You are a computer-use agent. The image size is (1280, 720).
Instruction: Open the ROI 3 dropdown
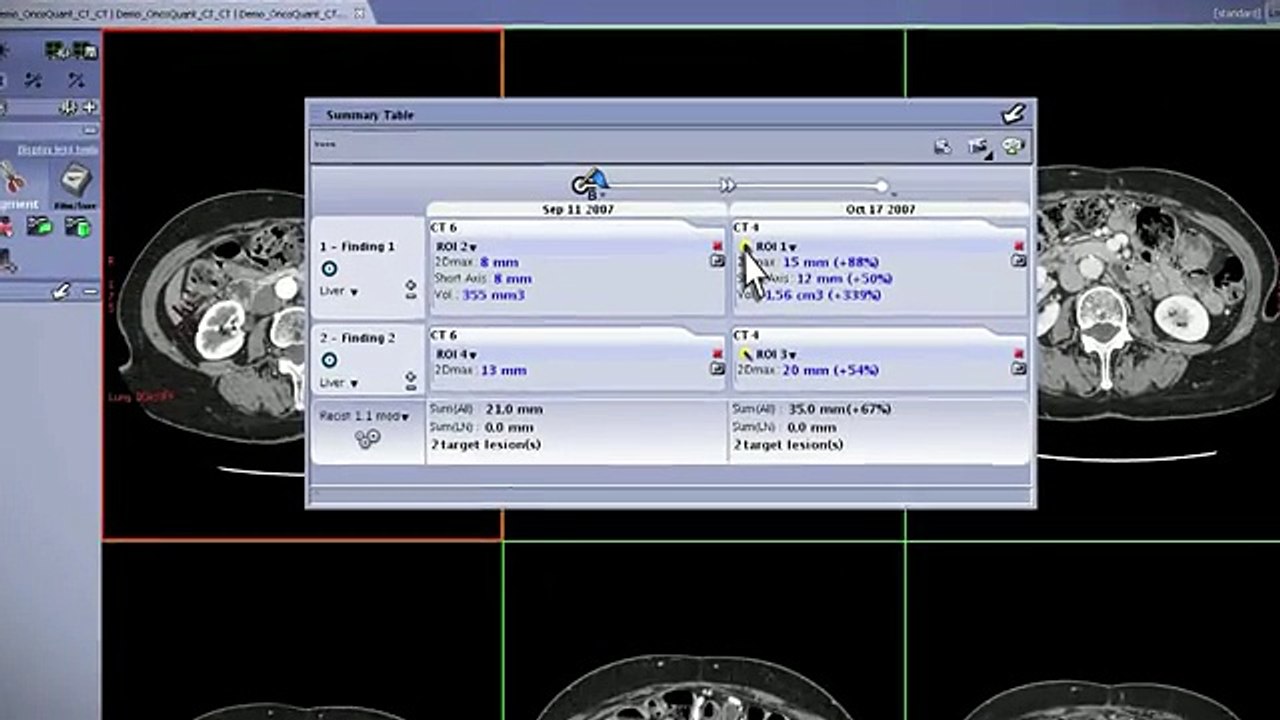pos(776,354)
